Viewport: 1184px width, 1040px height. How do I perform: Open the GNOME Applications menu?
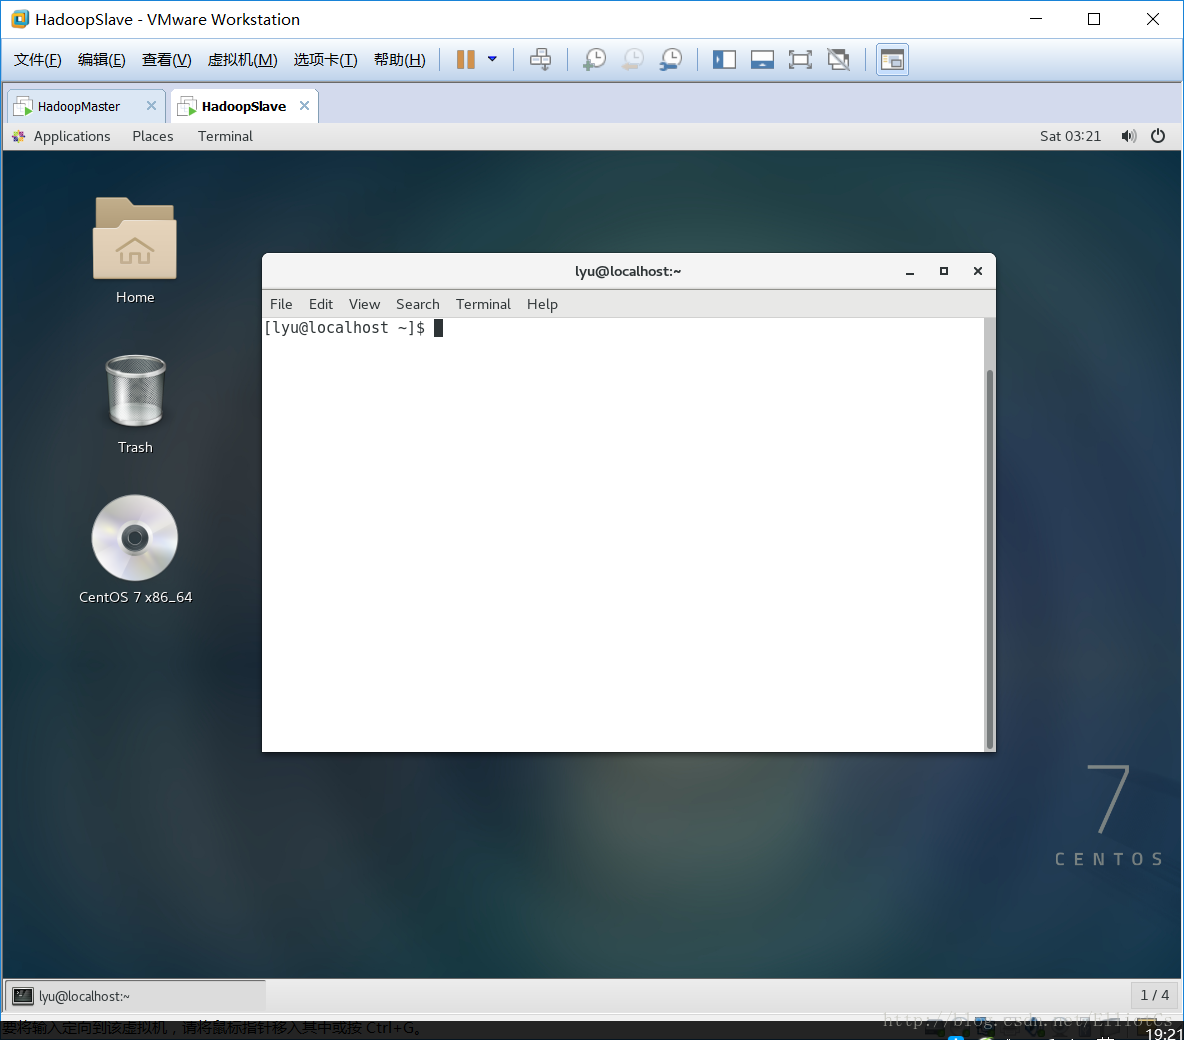click(62, 136)
